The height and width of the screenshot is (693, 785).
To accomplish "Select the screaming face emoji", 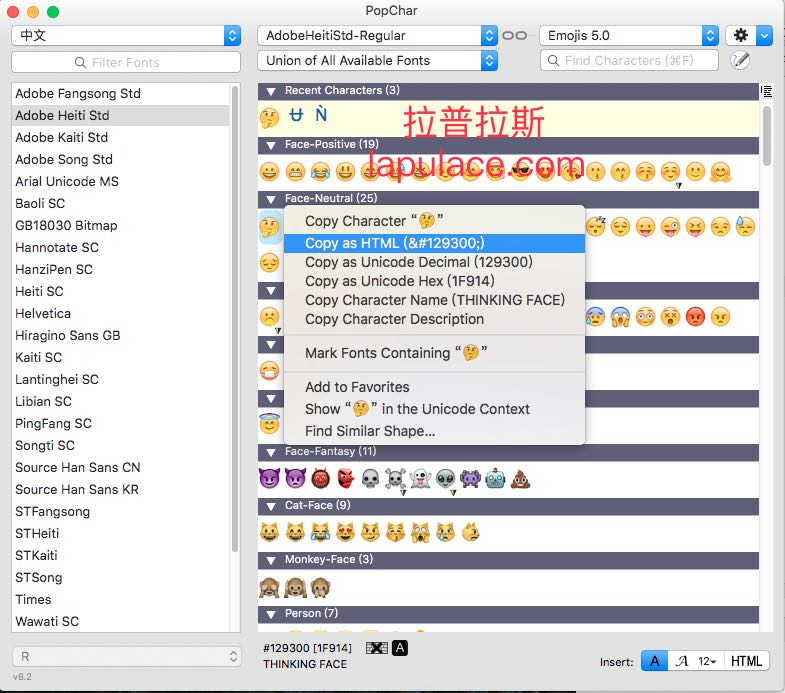I will coord(620,316).
